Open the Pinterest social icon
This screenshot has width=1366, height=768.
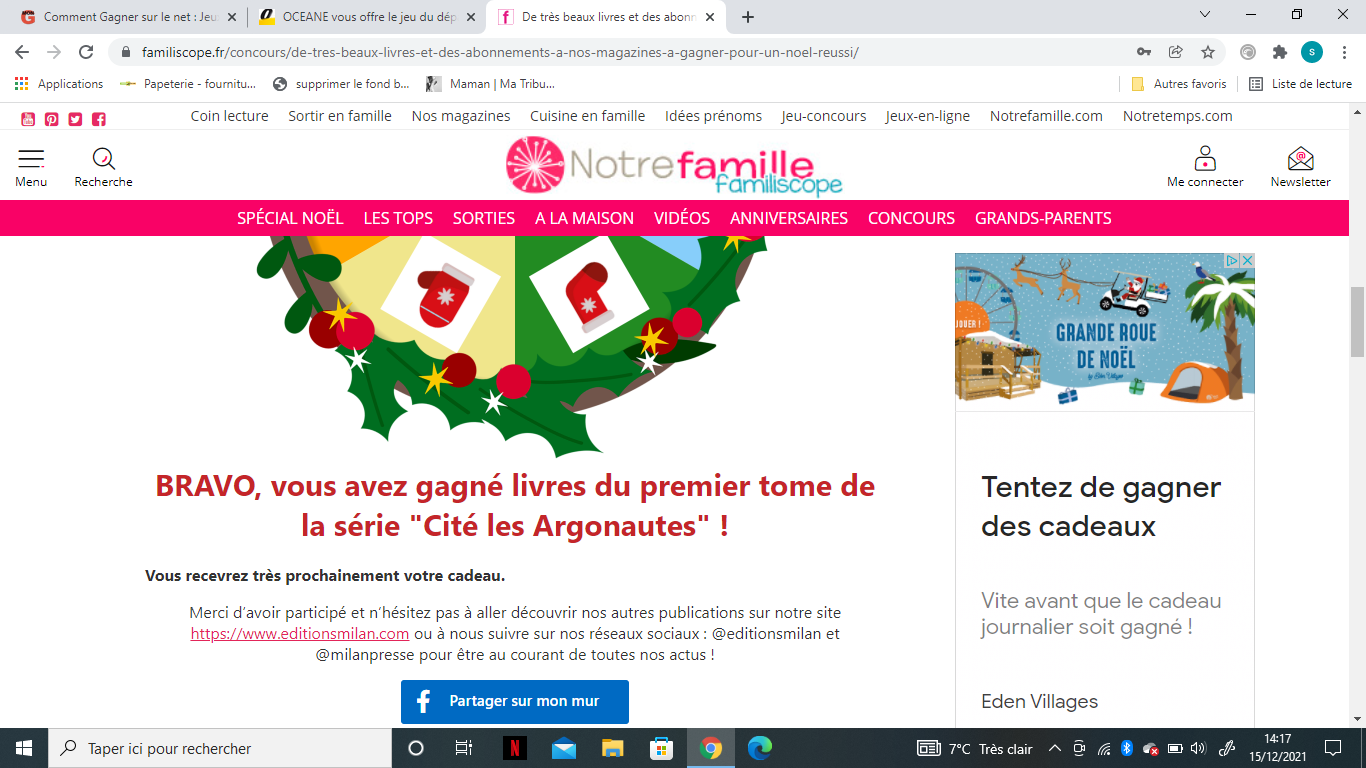pos(51,119)
